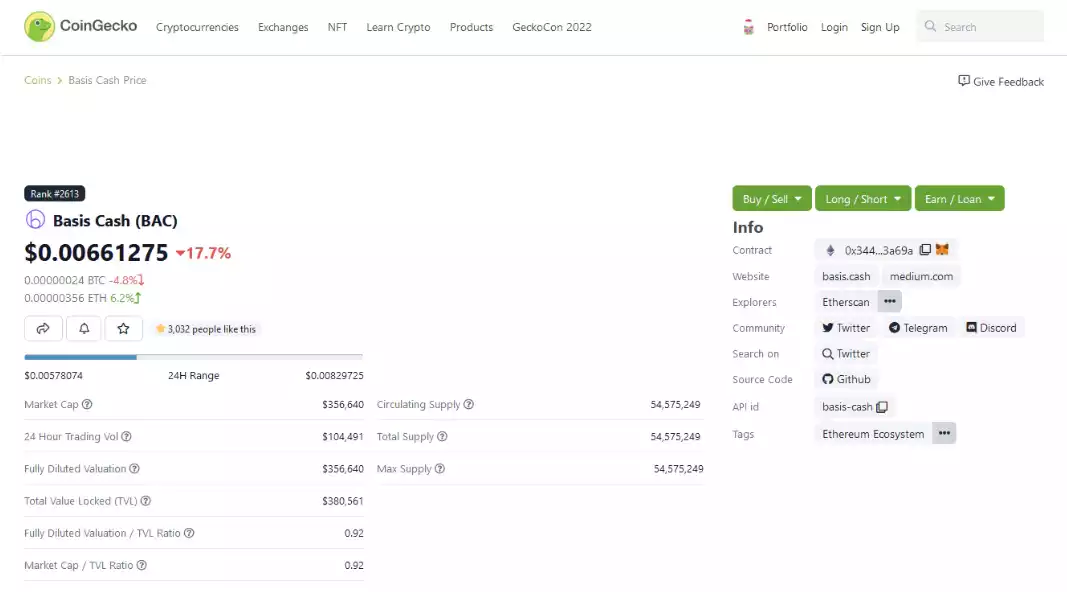The width and height of the screenshot is (1067, 592).
Task: Click the share arrow button
Action: coord(44,329)
